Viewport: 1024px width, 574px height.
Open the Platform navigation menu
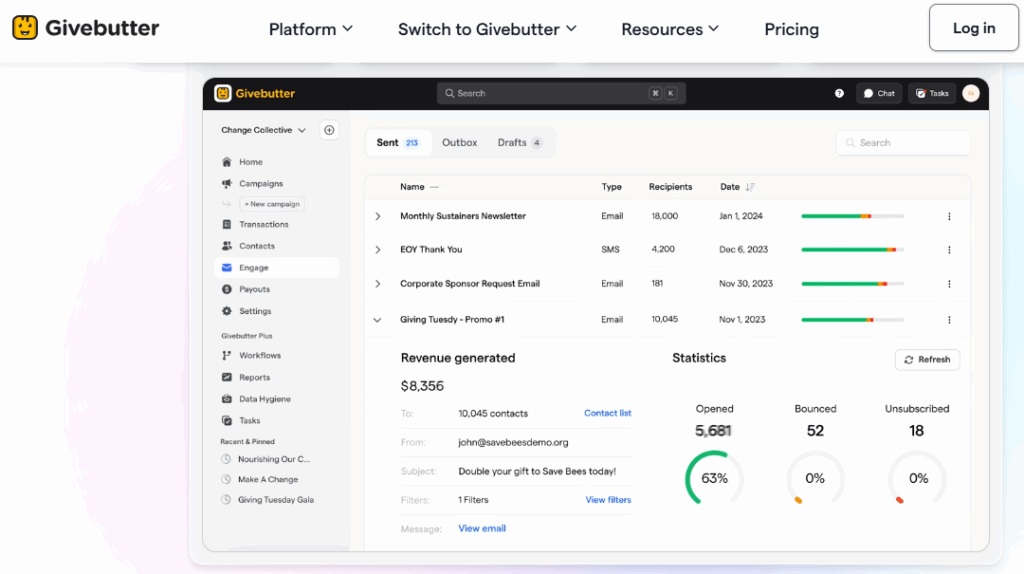[310, 29]
